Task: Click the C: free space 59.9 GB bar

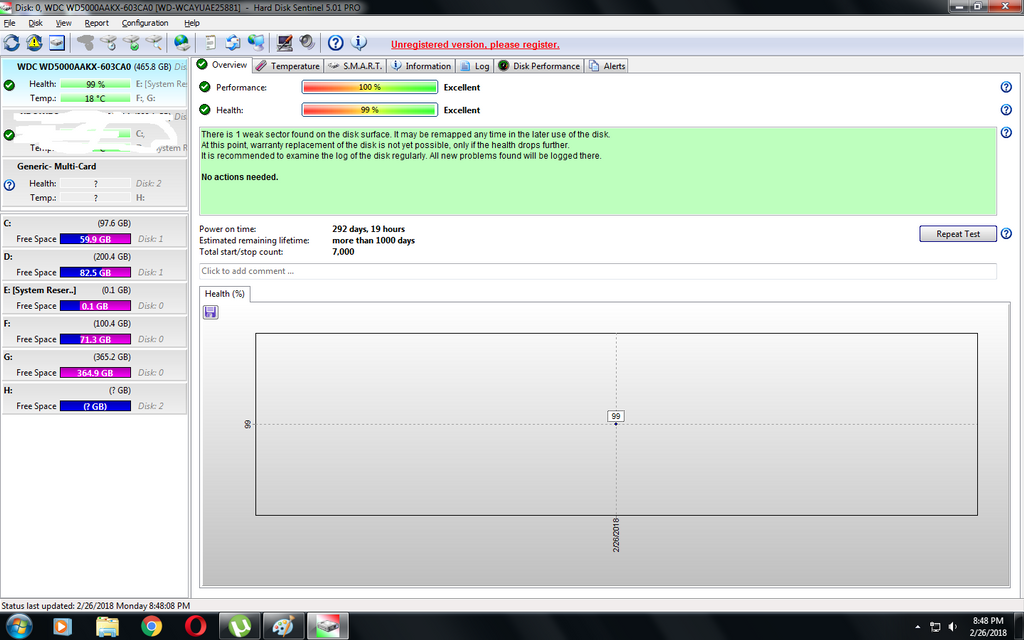Action: pyautogui.click(x=95, y=239)
